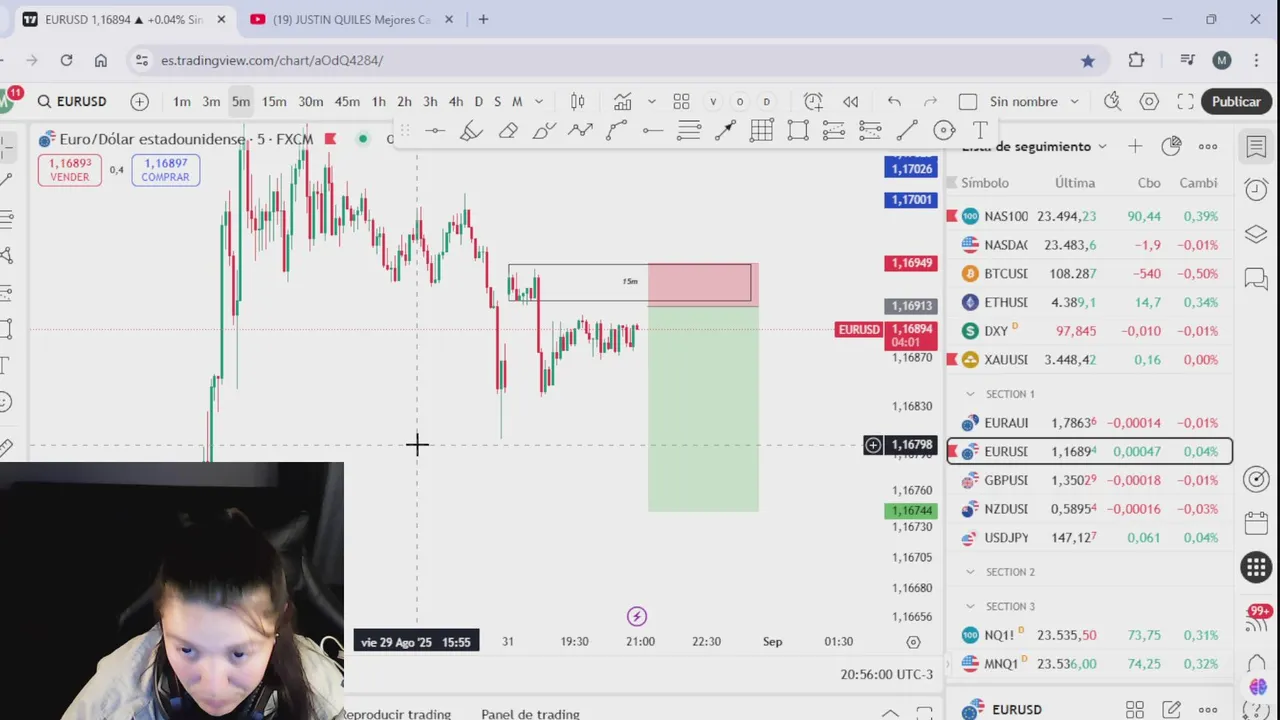Open the chats speech bubble icon
The height and width of the screenshot is (720, 1280).
1256,279
